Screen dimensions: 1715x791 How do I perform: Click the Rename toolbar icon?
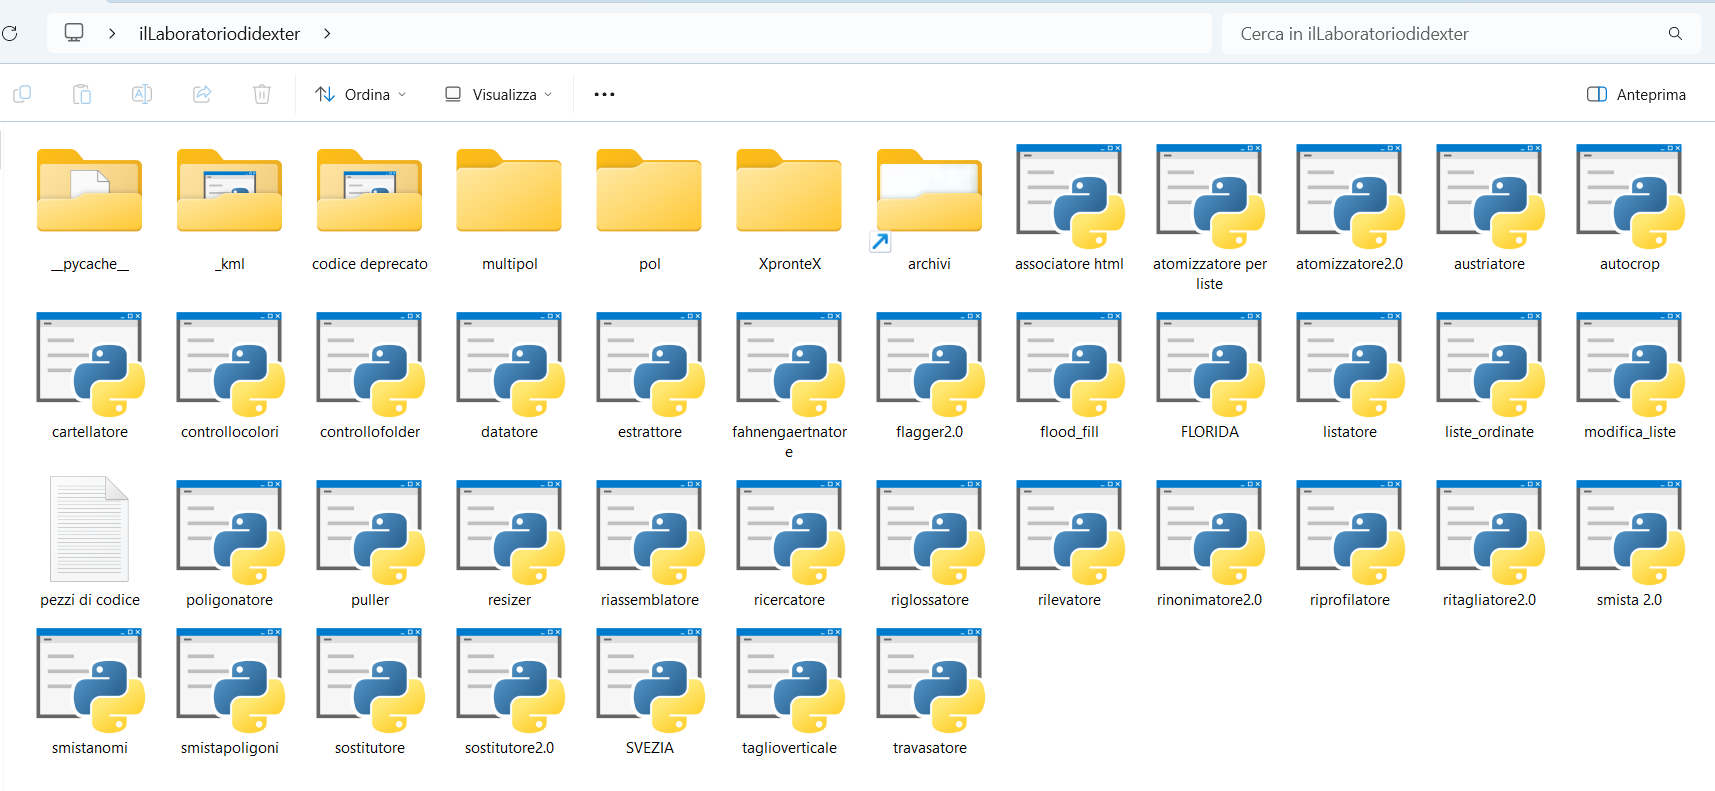[x=142, y=94]
